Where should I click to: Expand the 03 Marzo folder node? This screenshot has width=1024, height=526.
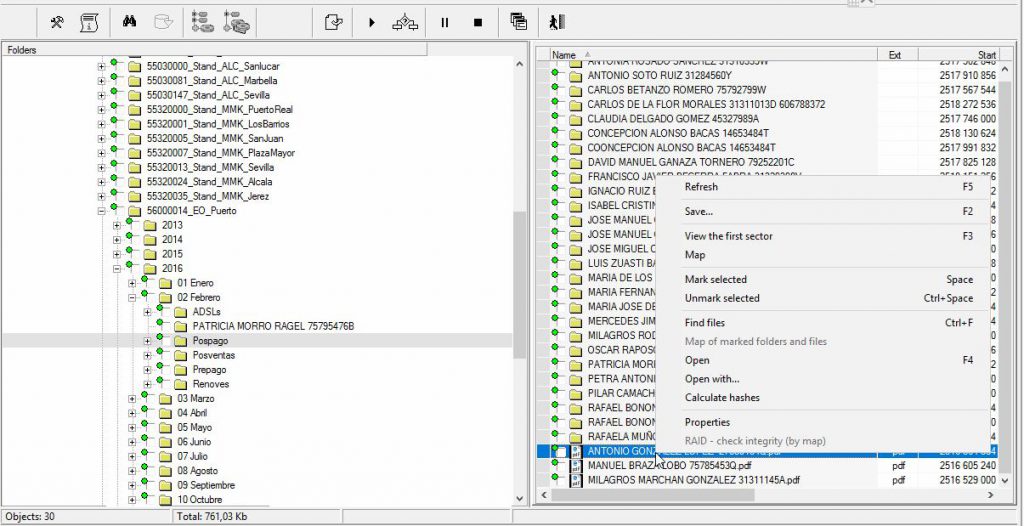pyautogui.click(x=132, y=399)
